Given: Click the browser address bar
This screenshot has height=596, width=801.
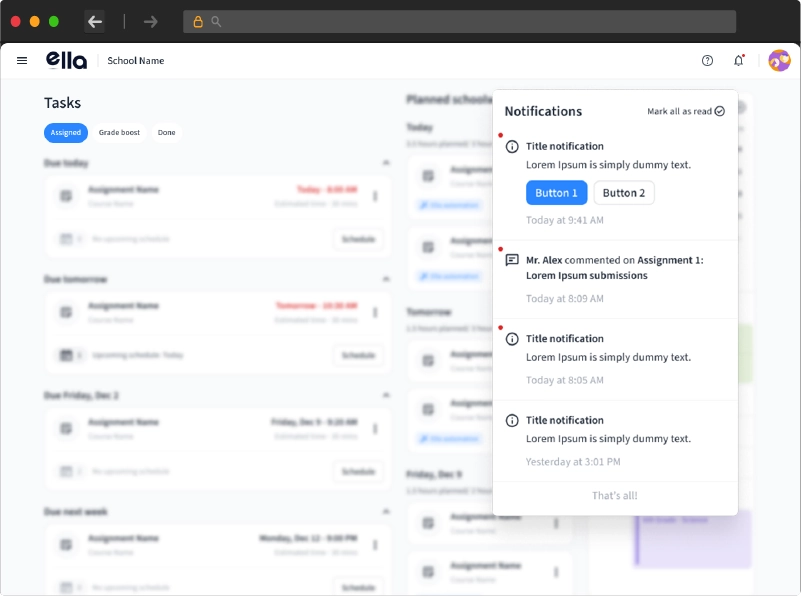Looking at the screenshot, I should coord(460,21).
